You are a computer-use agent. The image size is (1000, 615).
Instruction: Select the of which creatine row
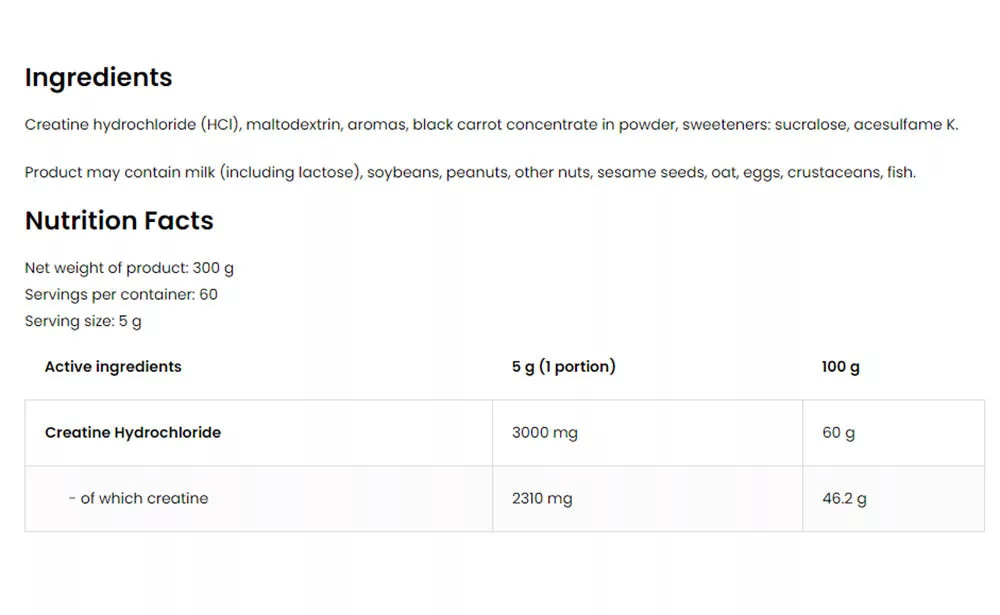point(504,499)
